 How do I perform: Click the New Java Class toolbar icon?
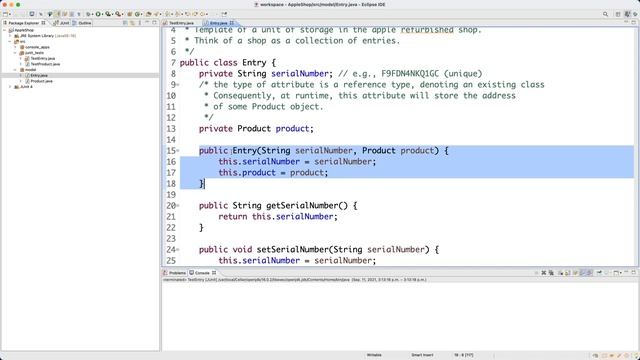(138, 14)
